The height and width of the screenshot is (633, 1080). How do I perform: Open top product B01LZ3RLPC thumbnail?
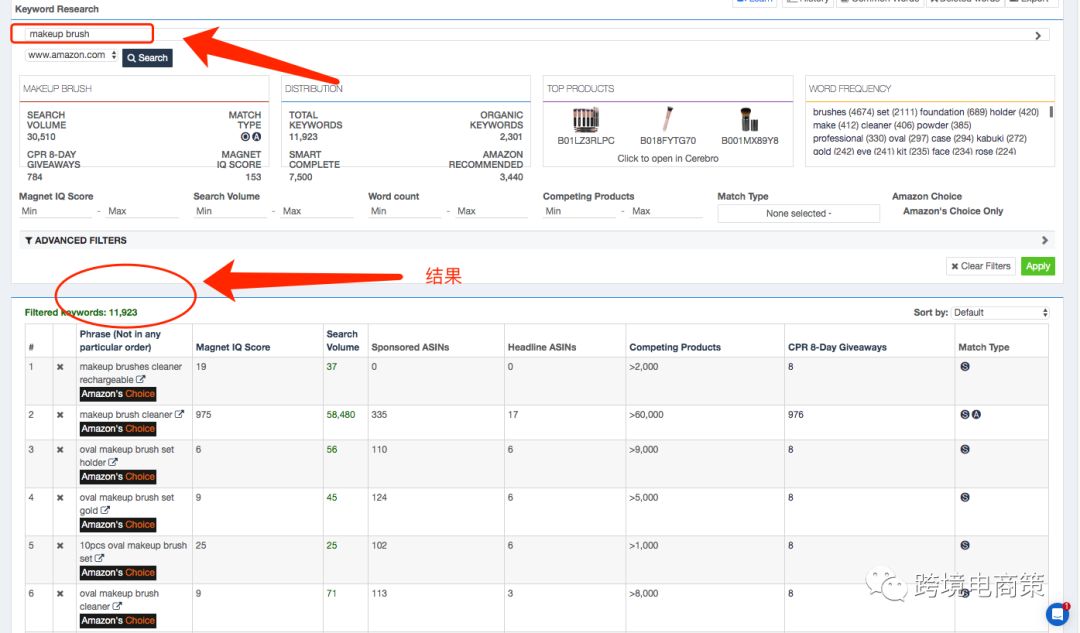[x=585, y=119]
